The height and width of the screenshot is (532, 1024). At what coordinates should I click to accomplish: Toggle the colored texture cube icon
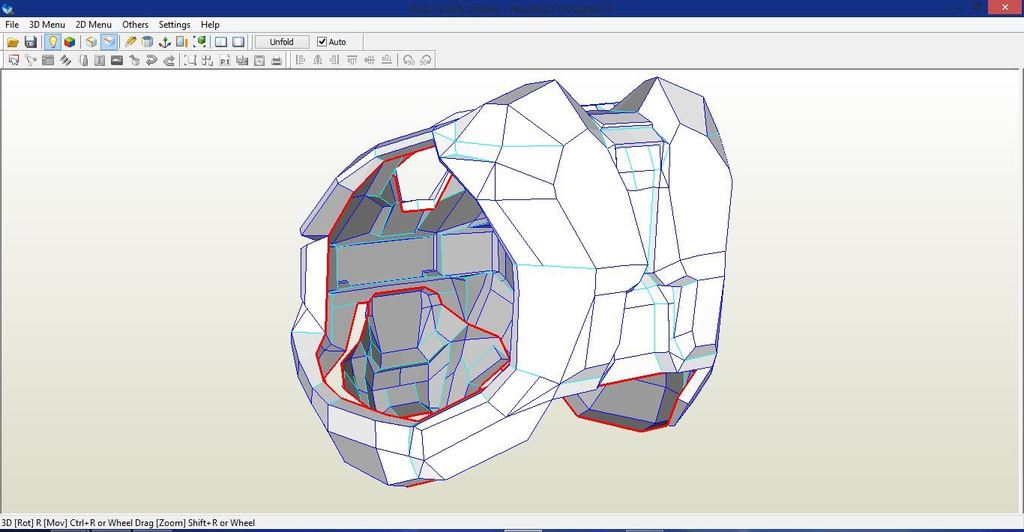pos(69,42)
